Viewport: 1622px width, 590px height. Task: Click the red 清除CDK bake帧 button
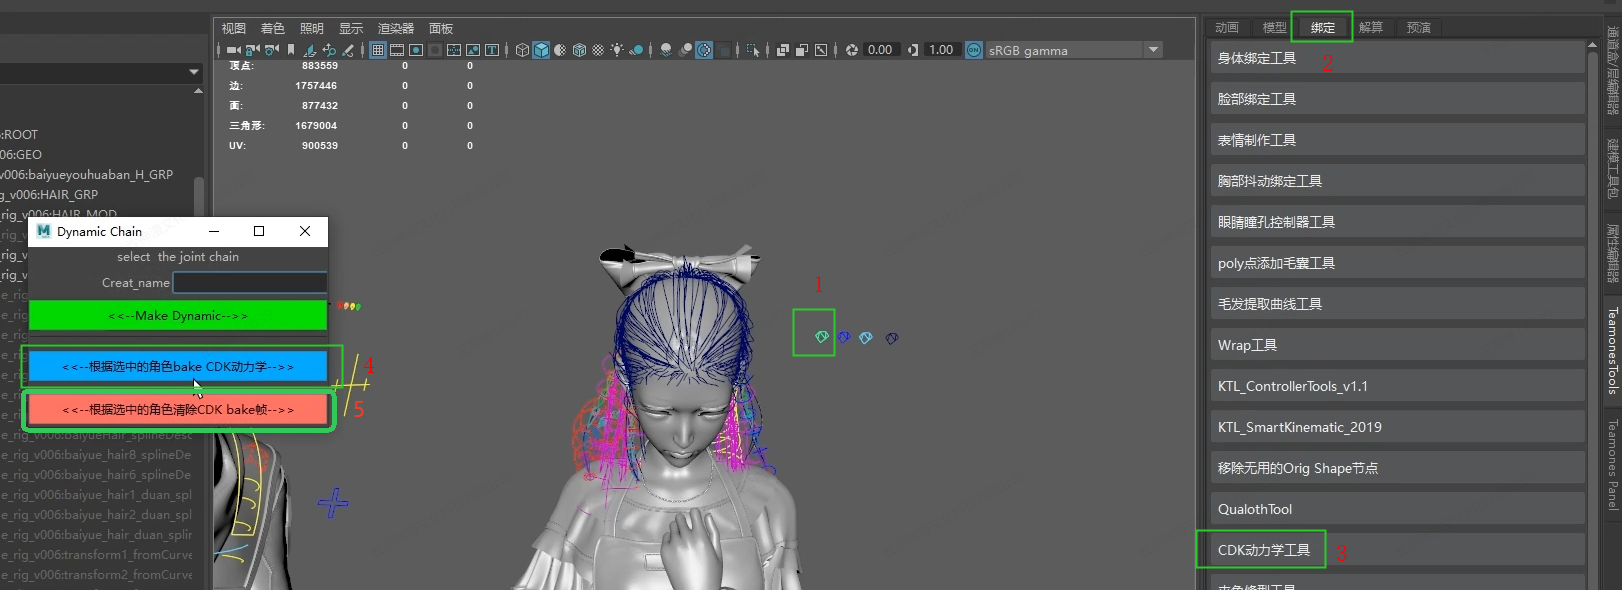[x=178, y=410]
